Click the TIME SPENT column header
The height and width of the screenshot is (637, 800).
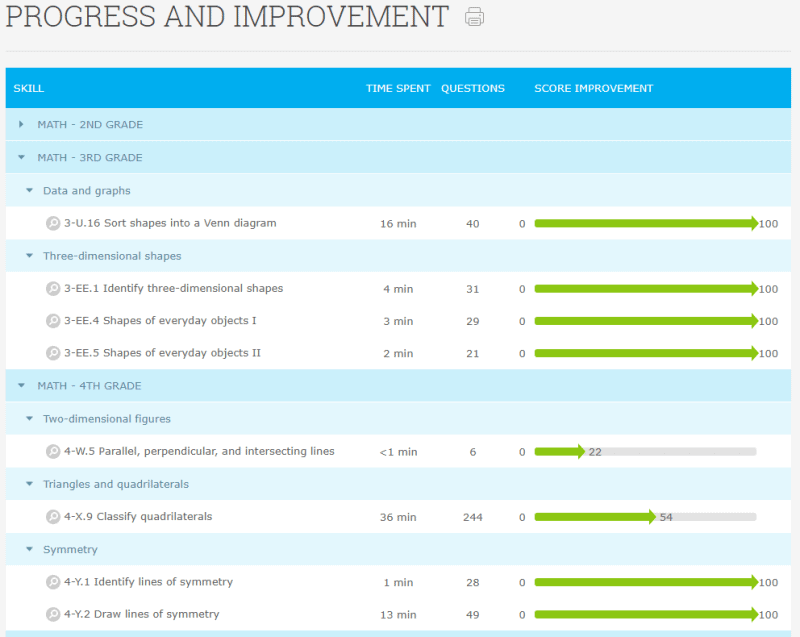coord(397,88)
